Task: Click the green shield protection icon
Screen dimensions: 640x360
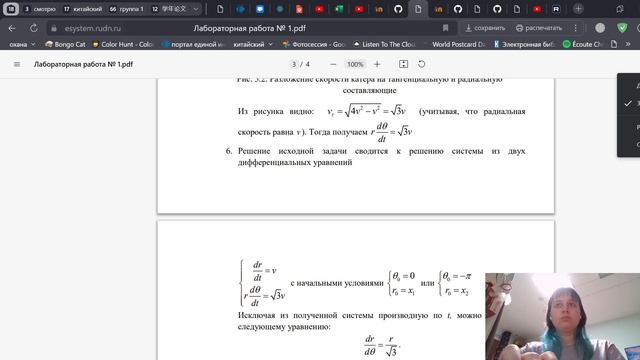Action: (622, 28)
